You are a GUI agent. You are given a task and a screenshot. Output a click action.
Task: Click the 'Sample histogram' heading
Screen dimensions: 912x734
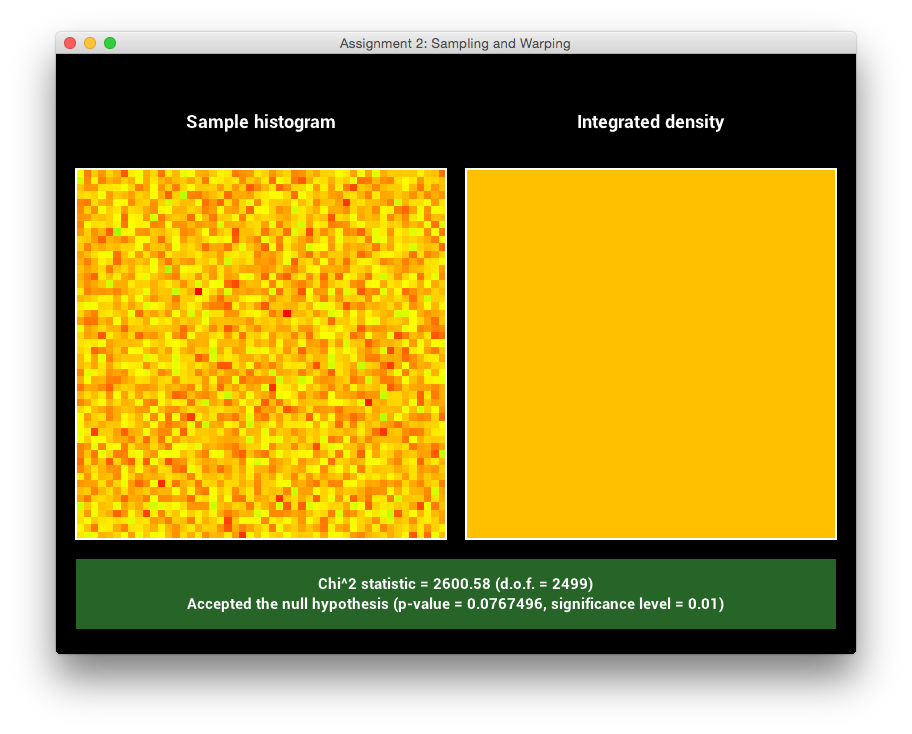261,122
